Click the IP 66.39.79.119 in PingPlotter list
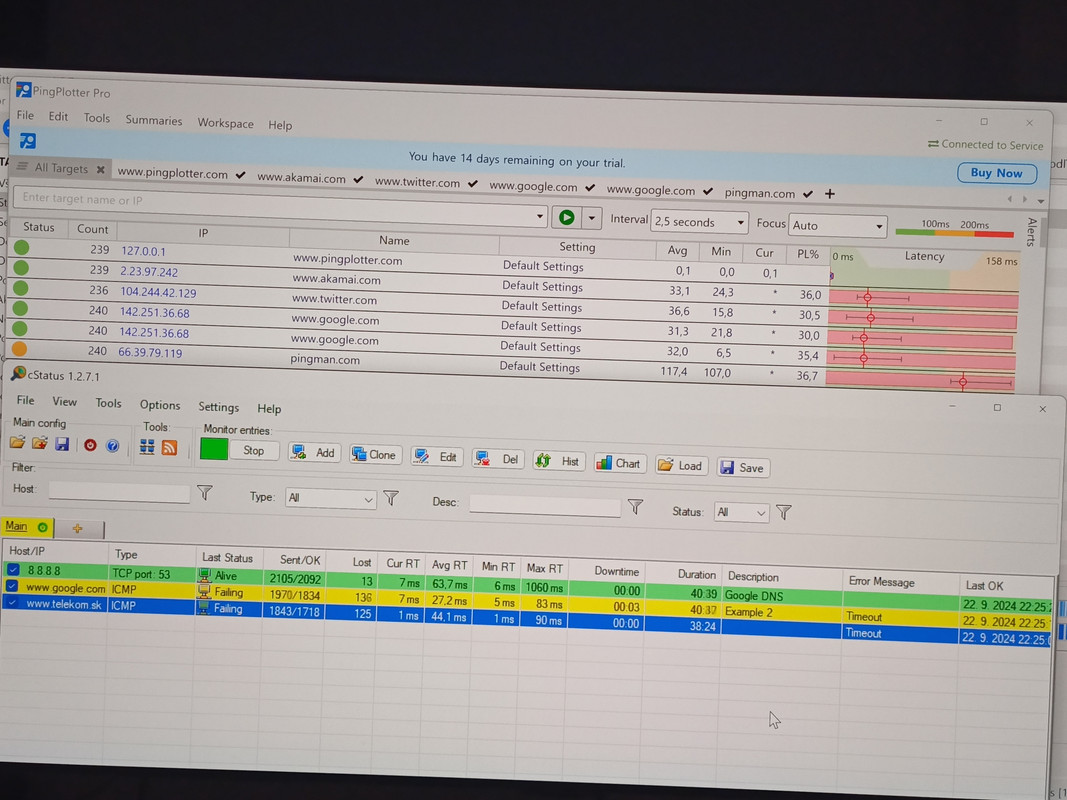This screenshot has height=800, width=1067. click(150, 352)
